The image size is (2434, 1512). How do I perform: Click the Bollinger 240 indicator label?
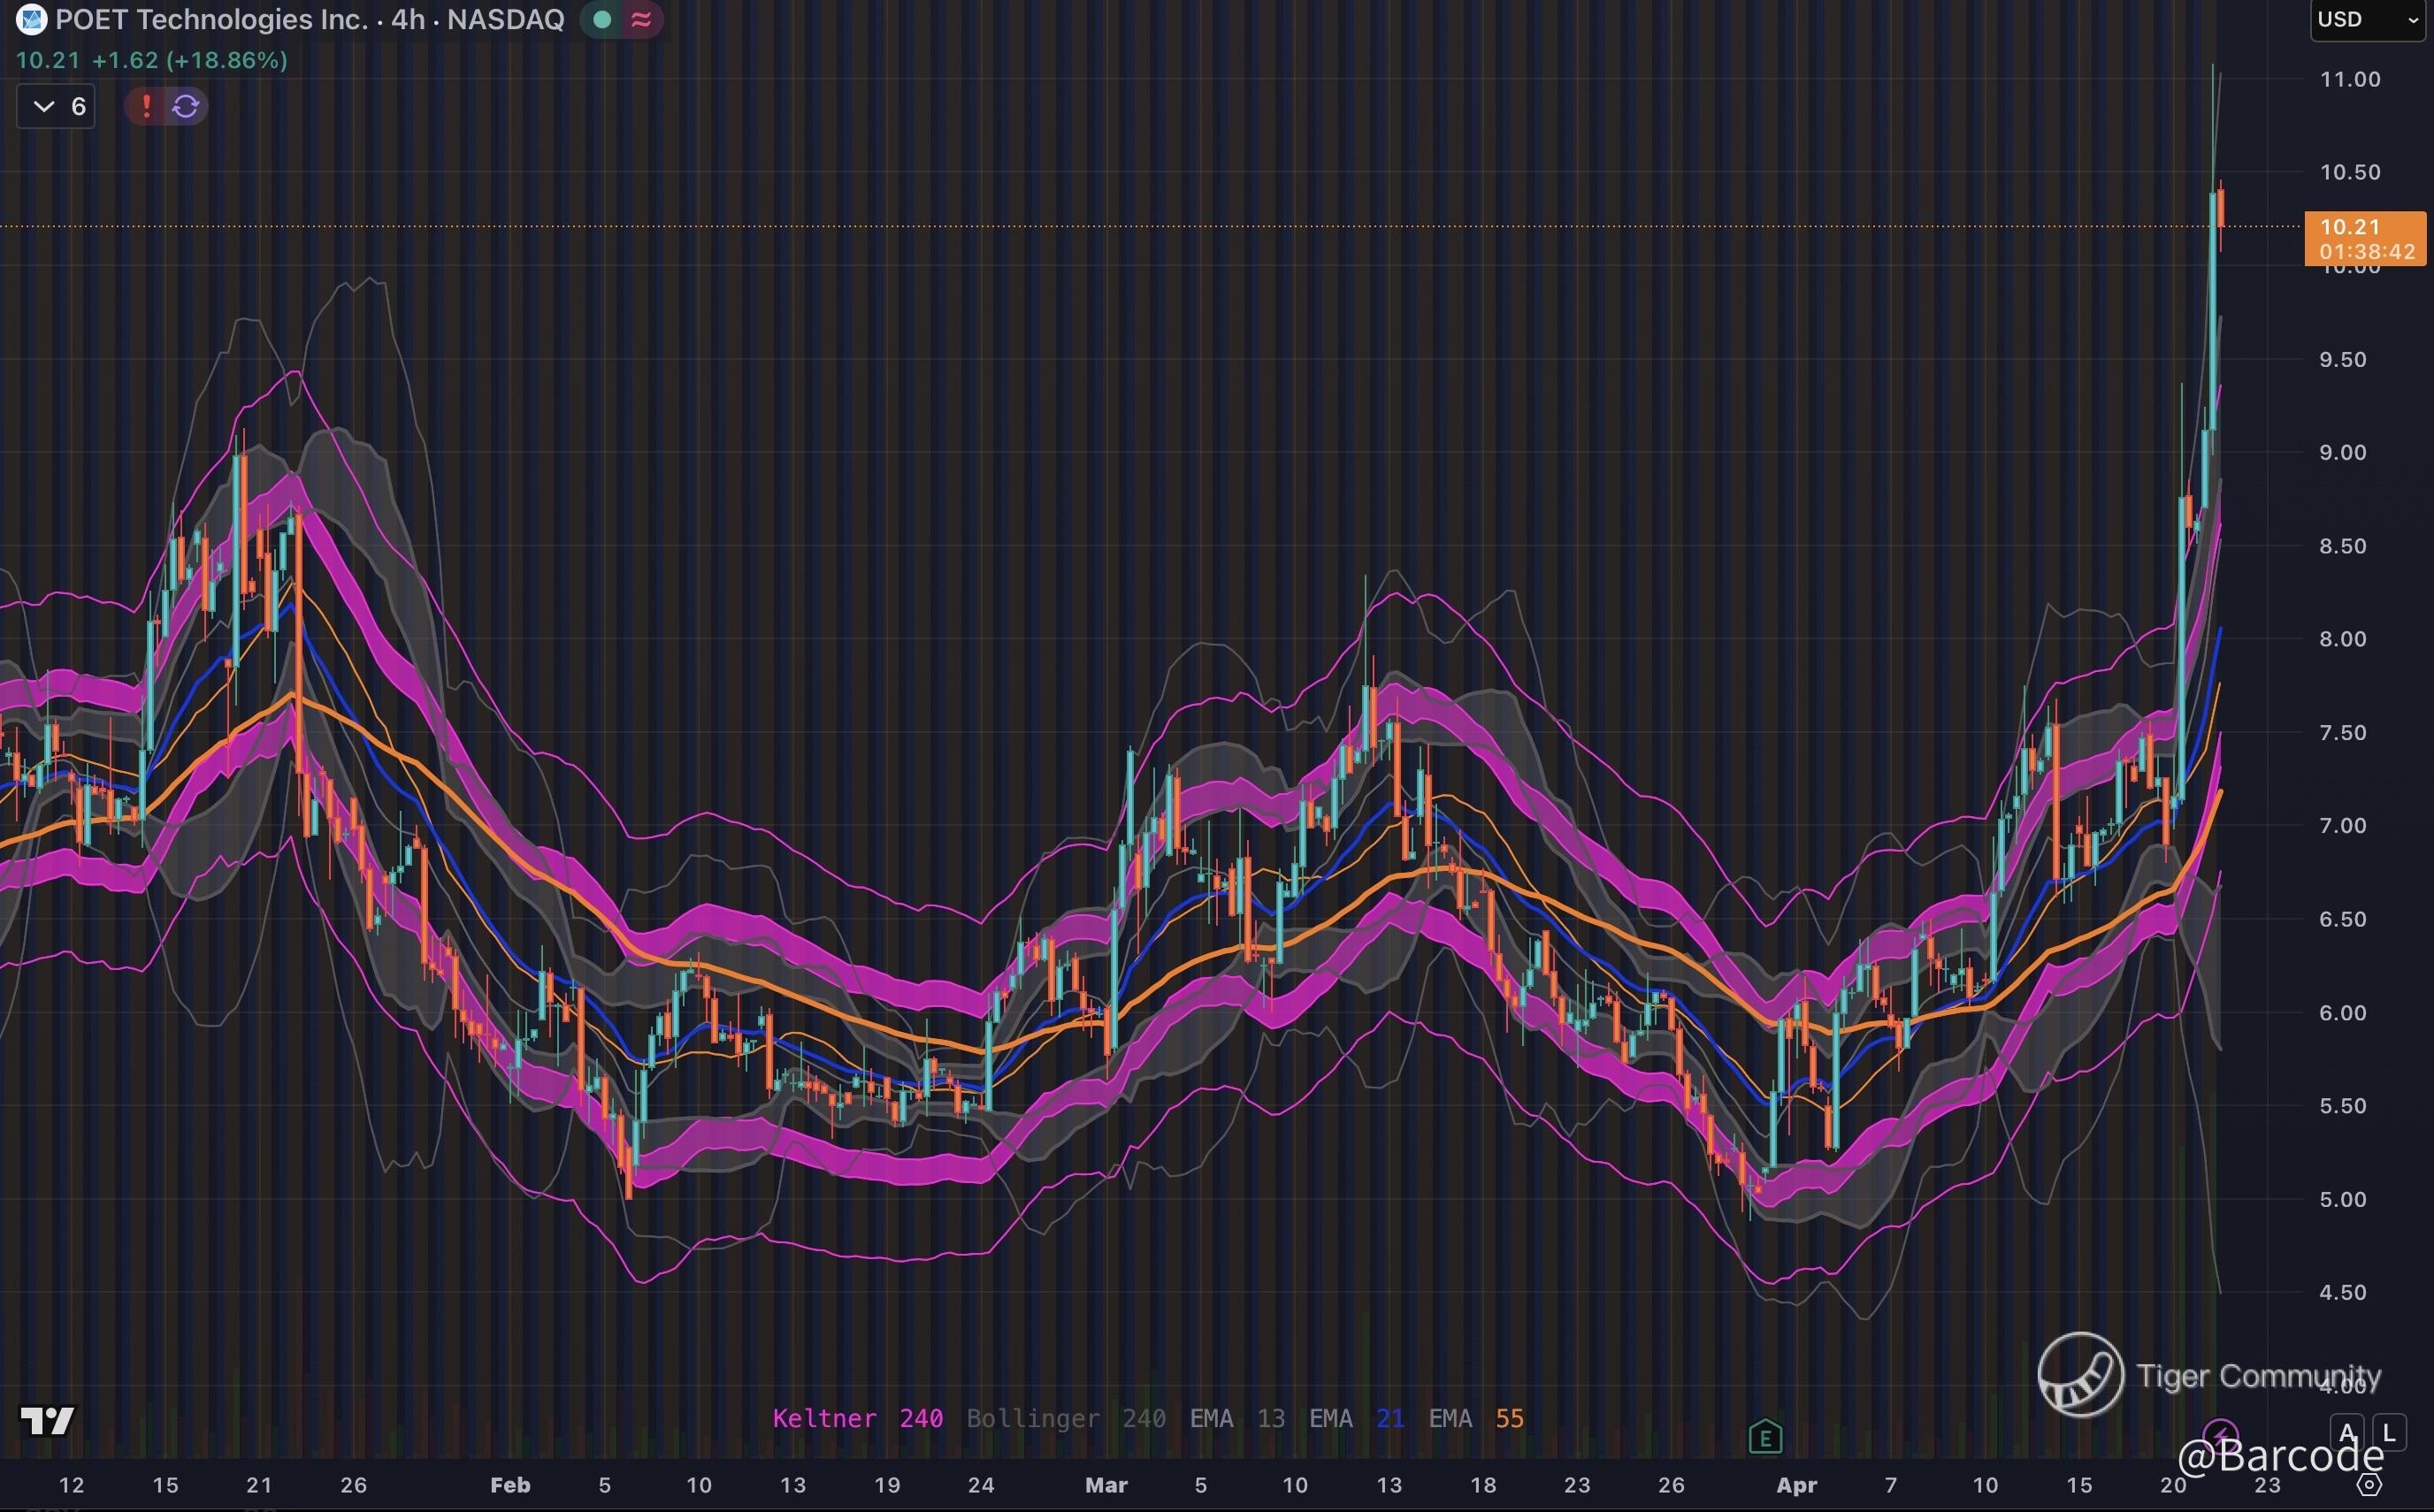click(x=1065, y=1418)
